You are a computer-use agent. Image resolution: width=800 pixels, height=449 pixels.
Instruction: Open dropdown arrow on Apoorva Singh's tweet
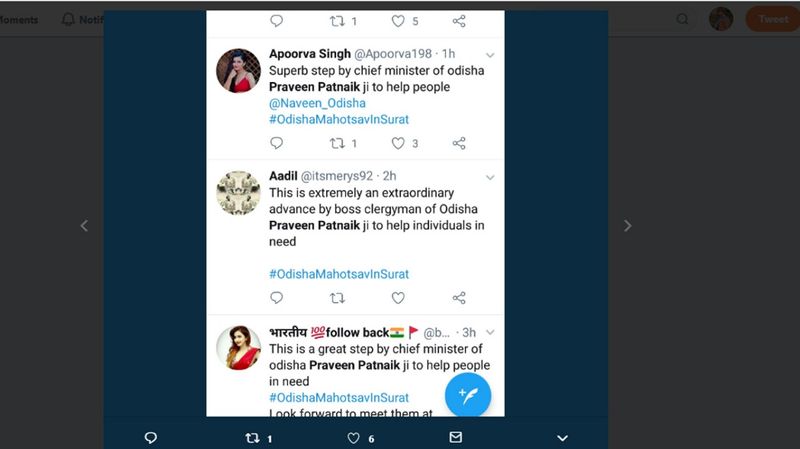490,55
